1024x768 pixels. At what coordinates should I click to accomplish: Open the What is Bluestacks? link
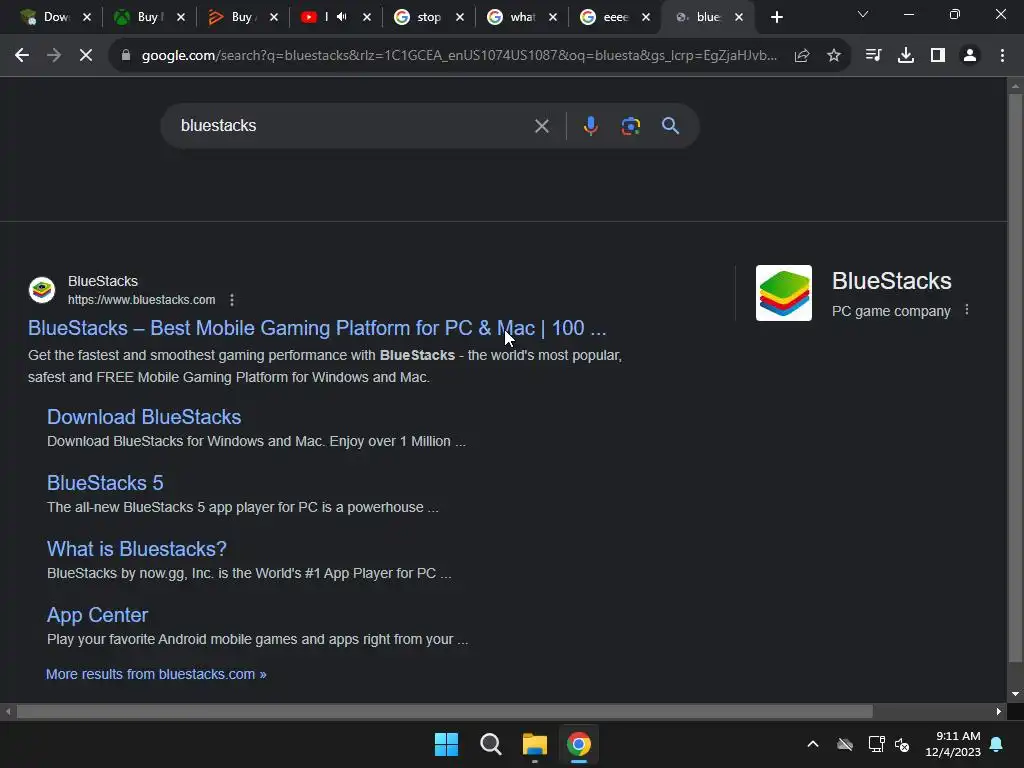[136, 549]
